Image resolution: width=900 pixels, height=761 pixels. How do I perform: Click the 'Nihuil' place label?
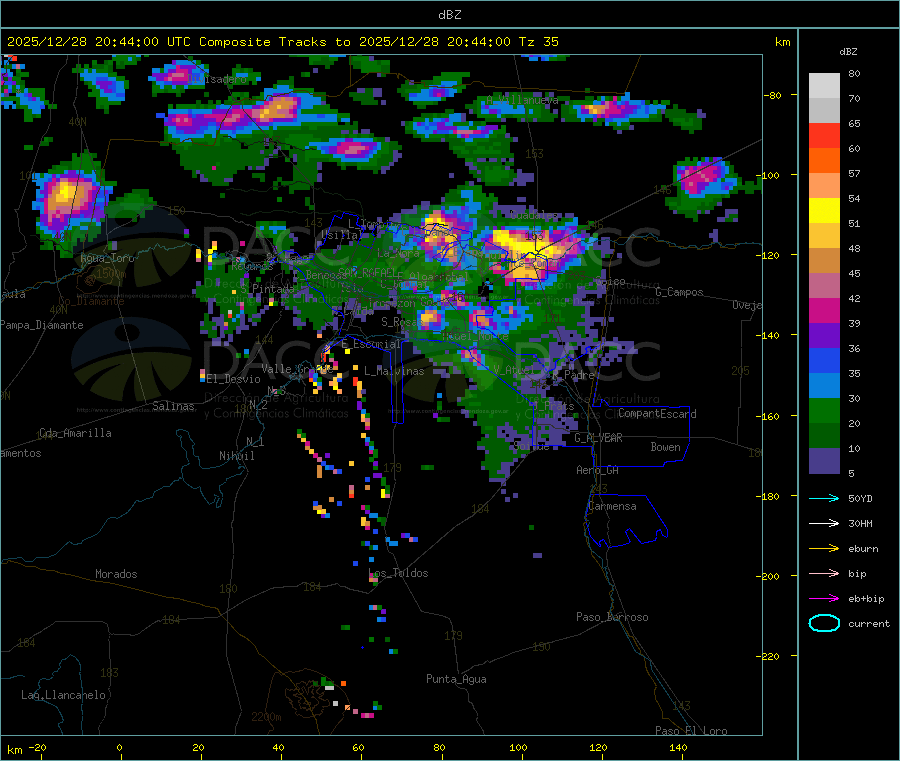[237, 456]
